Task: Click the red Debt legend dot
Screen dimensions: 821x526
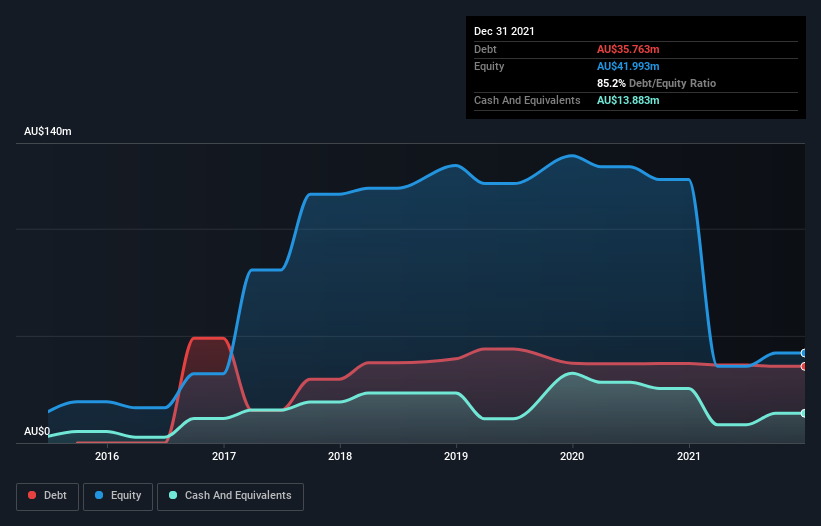Action: pyautogui.click(x=32, y=495)
